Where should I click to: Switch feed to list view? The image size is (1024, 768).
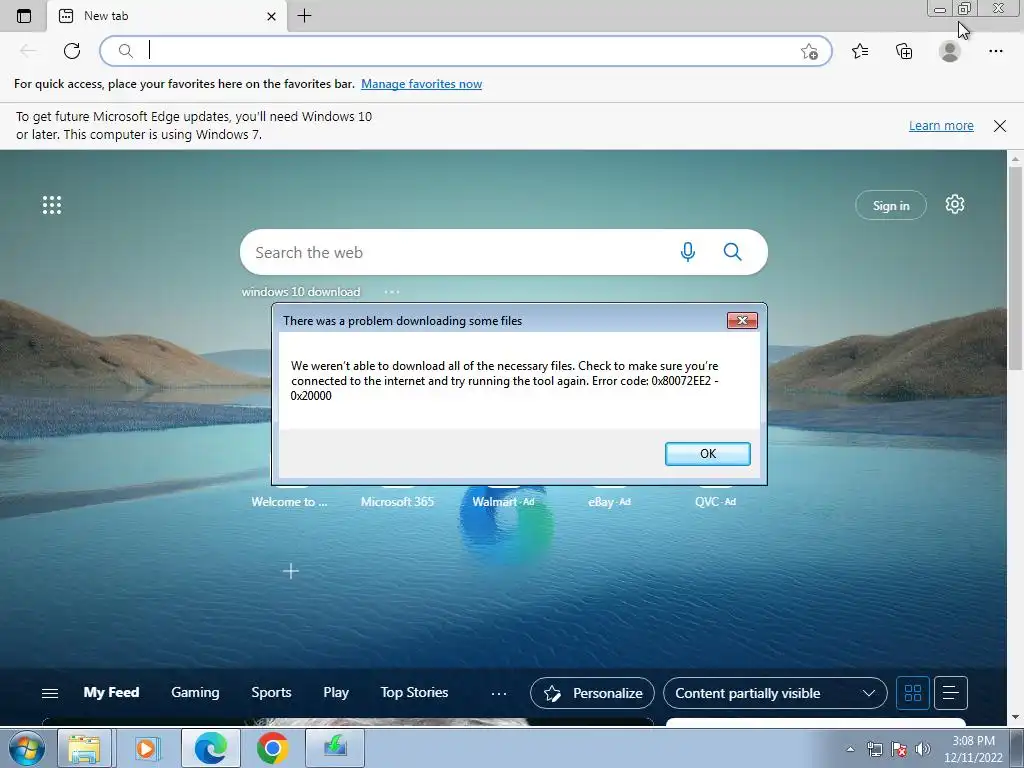[951, 693]
